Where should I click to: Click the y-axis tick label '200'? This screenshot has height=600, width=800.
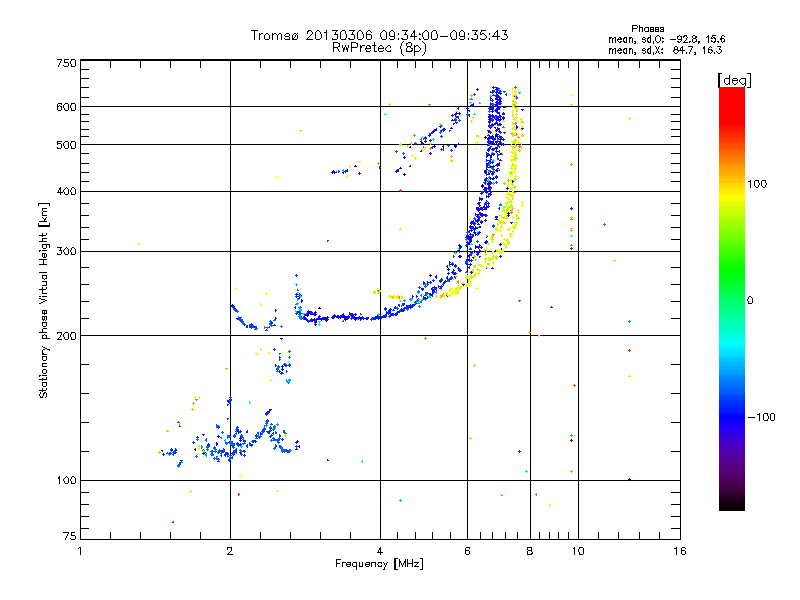(66, 336)
